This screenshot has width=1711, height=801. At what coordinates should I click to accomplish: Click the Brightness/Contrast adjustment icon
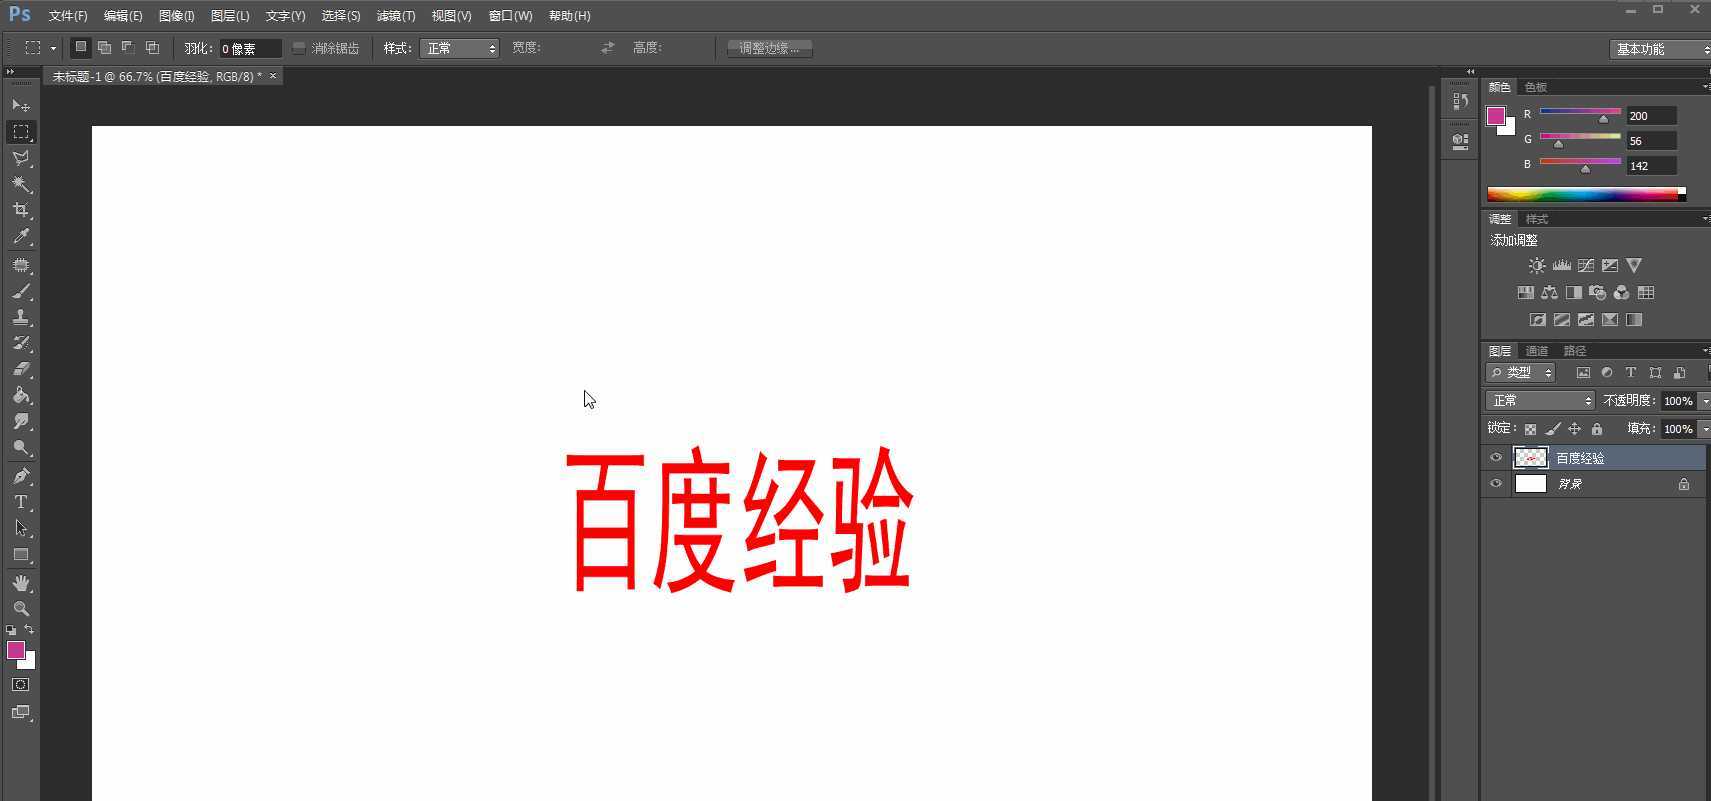pyautogui.click(x=1537, y=266)
